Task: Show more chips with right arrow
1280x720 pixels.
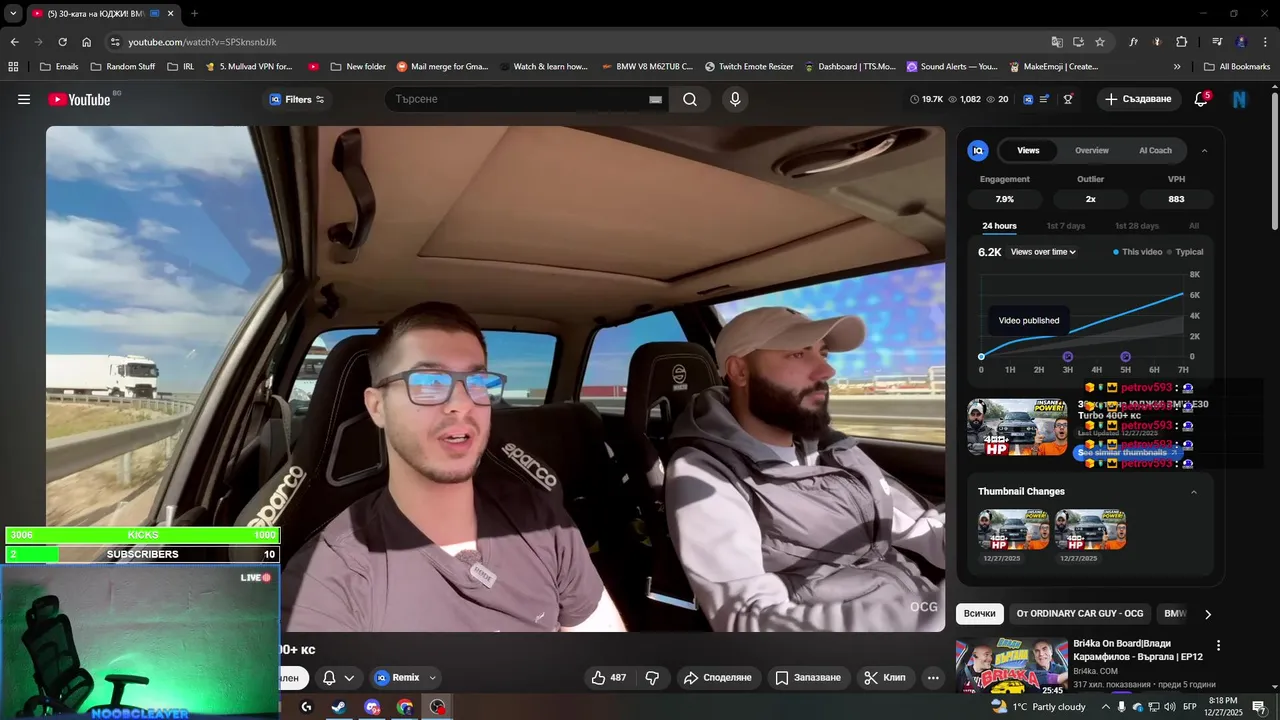Action: pyautogui.click(x=1208, y=614)
